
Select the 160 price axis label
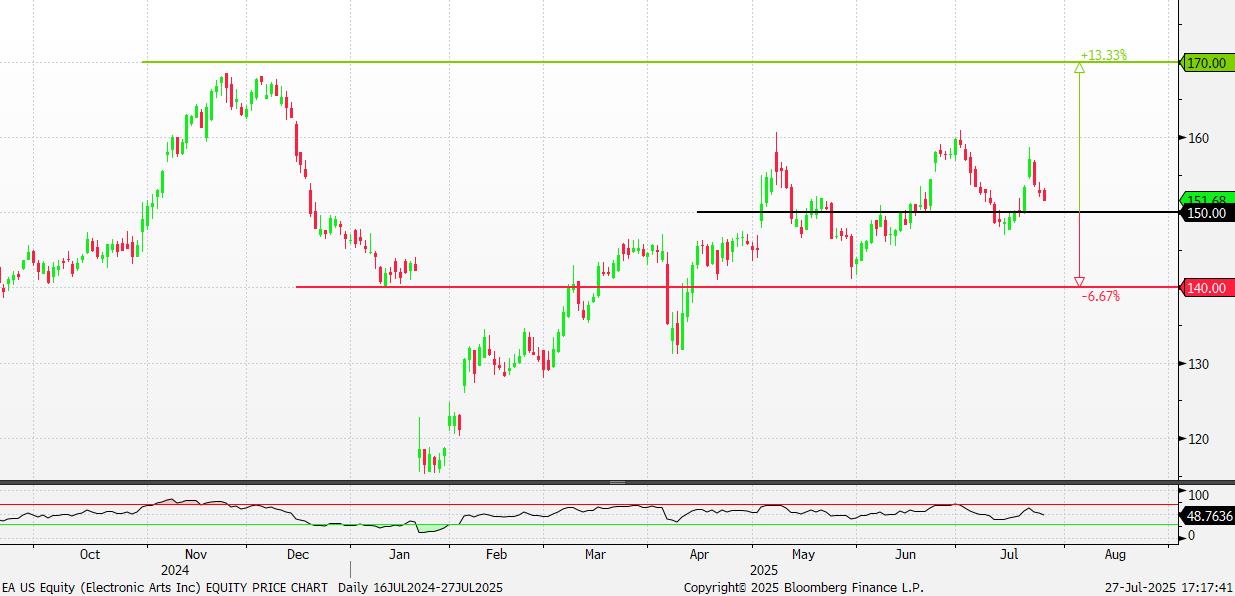(x=1198, y=138)
